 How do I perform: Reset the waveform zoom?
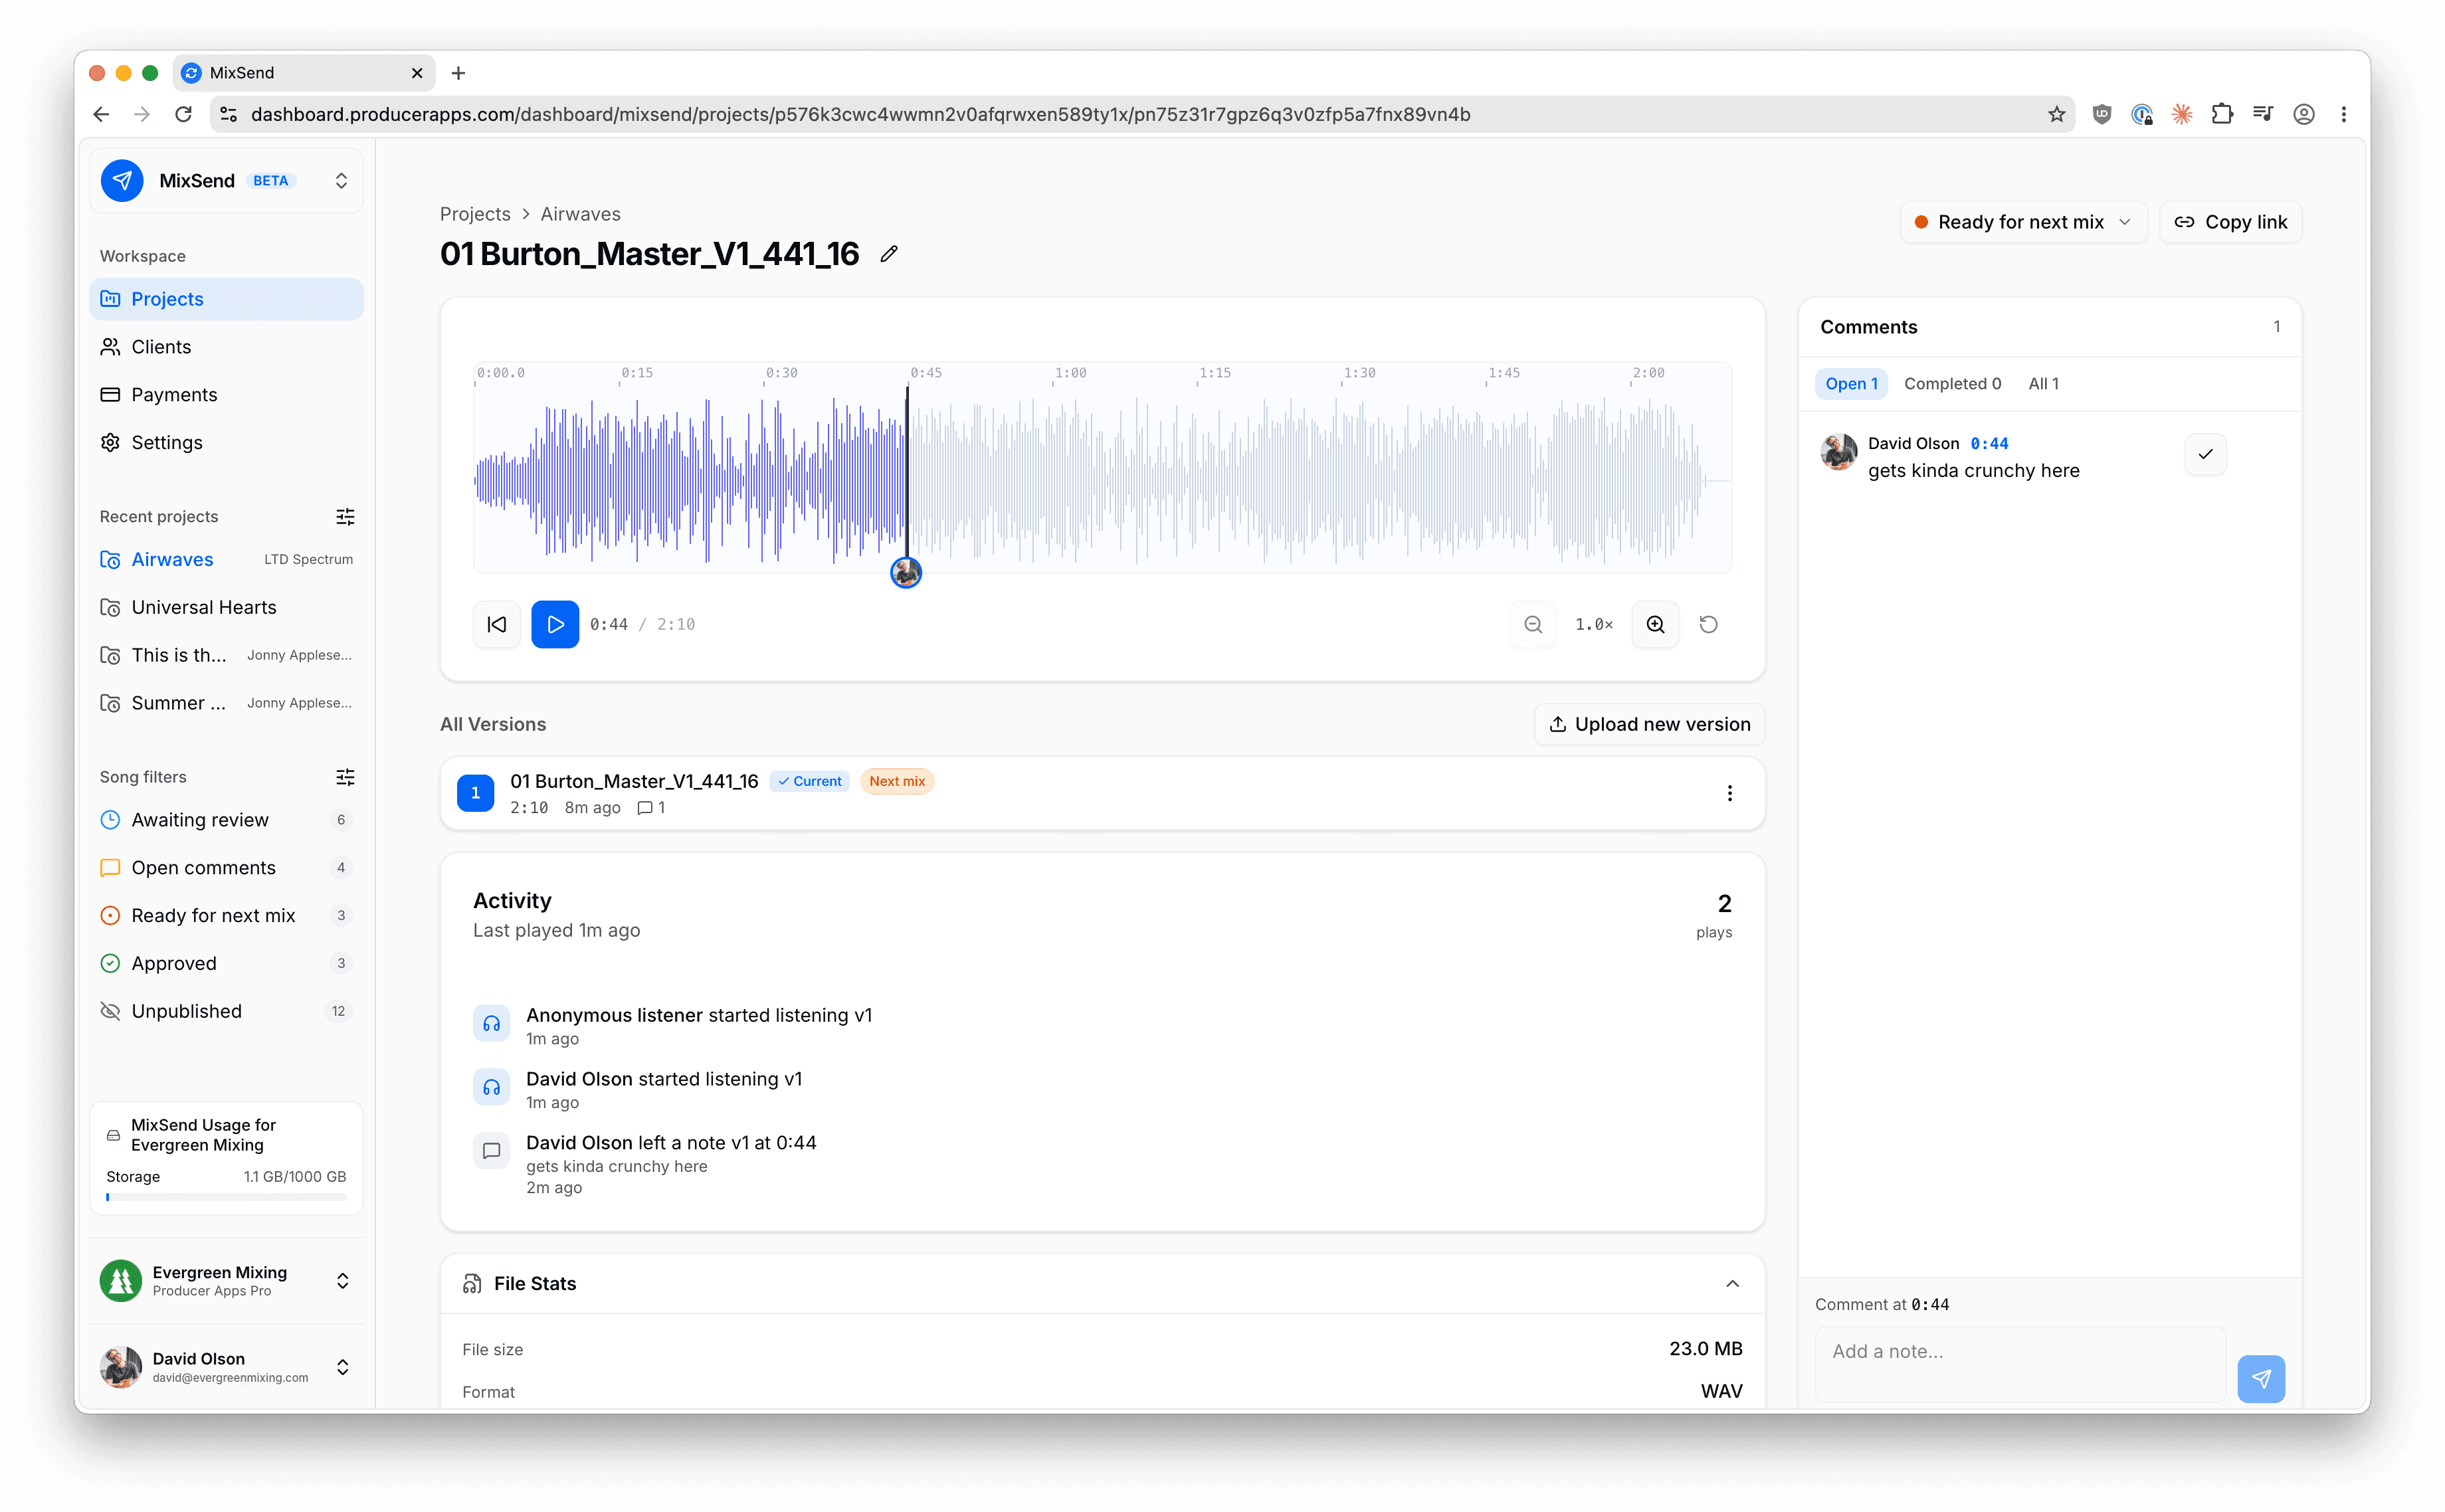(x=1709, y=624)
